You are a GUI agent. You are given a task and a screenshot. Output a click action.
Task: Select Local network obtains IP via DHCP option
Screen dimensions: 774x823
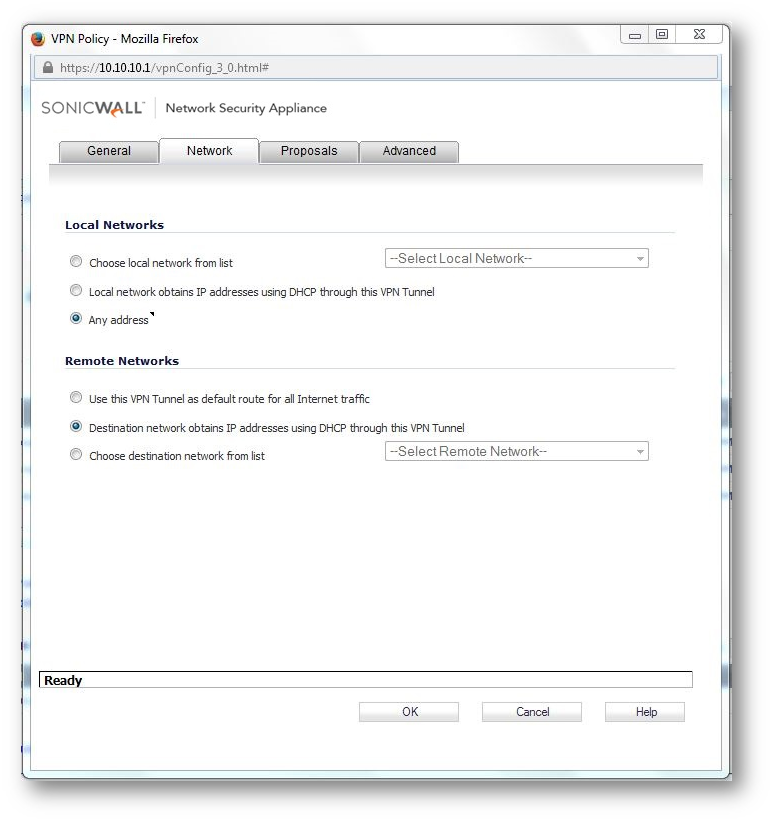pyautogui.click(x=76, y=290)
